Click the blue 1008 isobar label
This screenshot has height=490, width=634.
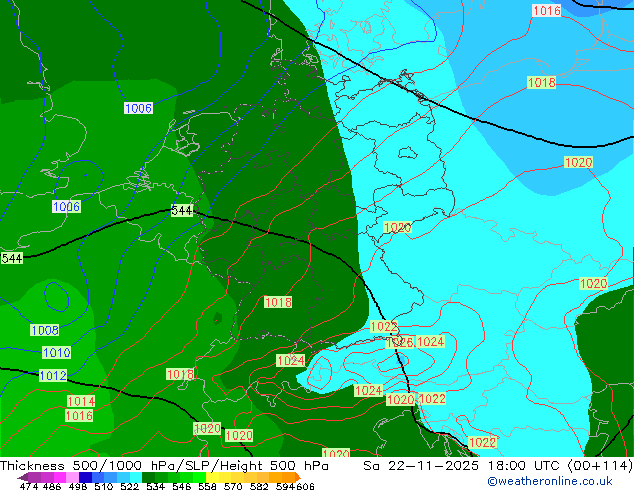[x=44, y=330]
